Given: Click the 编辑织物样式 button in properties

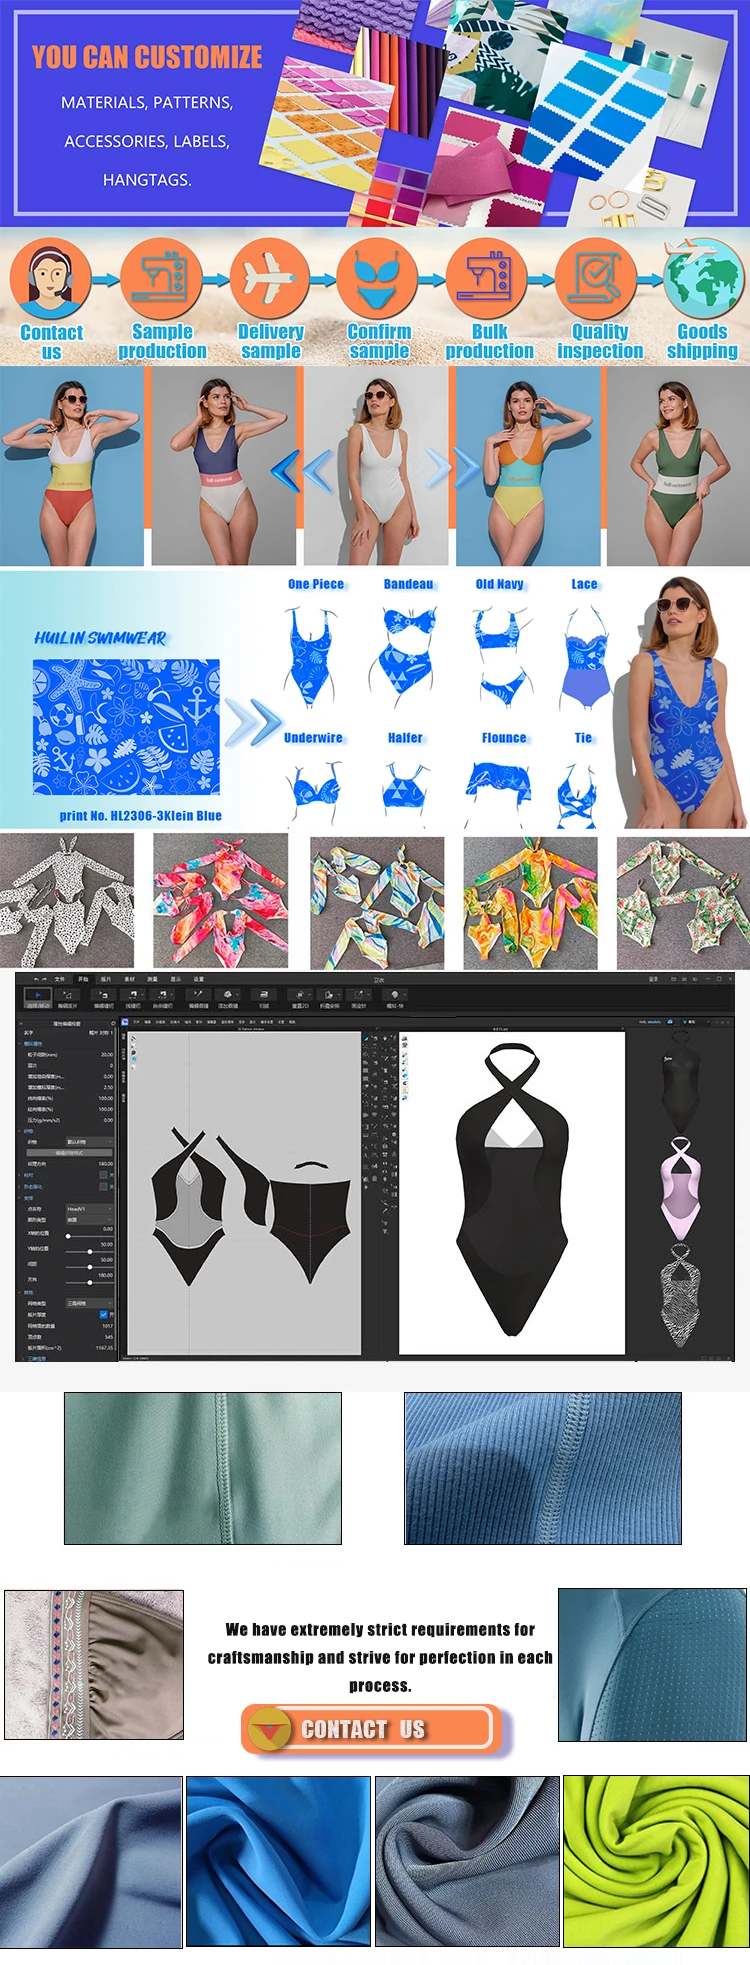Looking at the screenshot, I should pyautogui.click(x=69, y=1153).
